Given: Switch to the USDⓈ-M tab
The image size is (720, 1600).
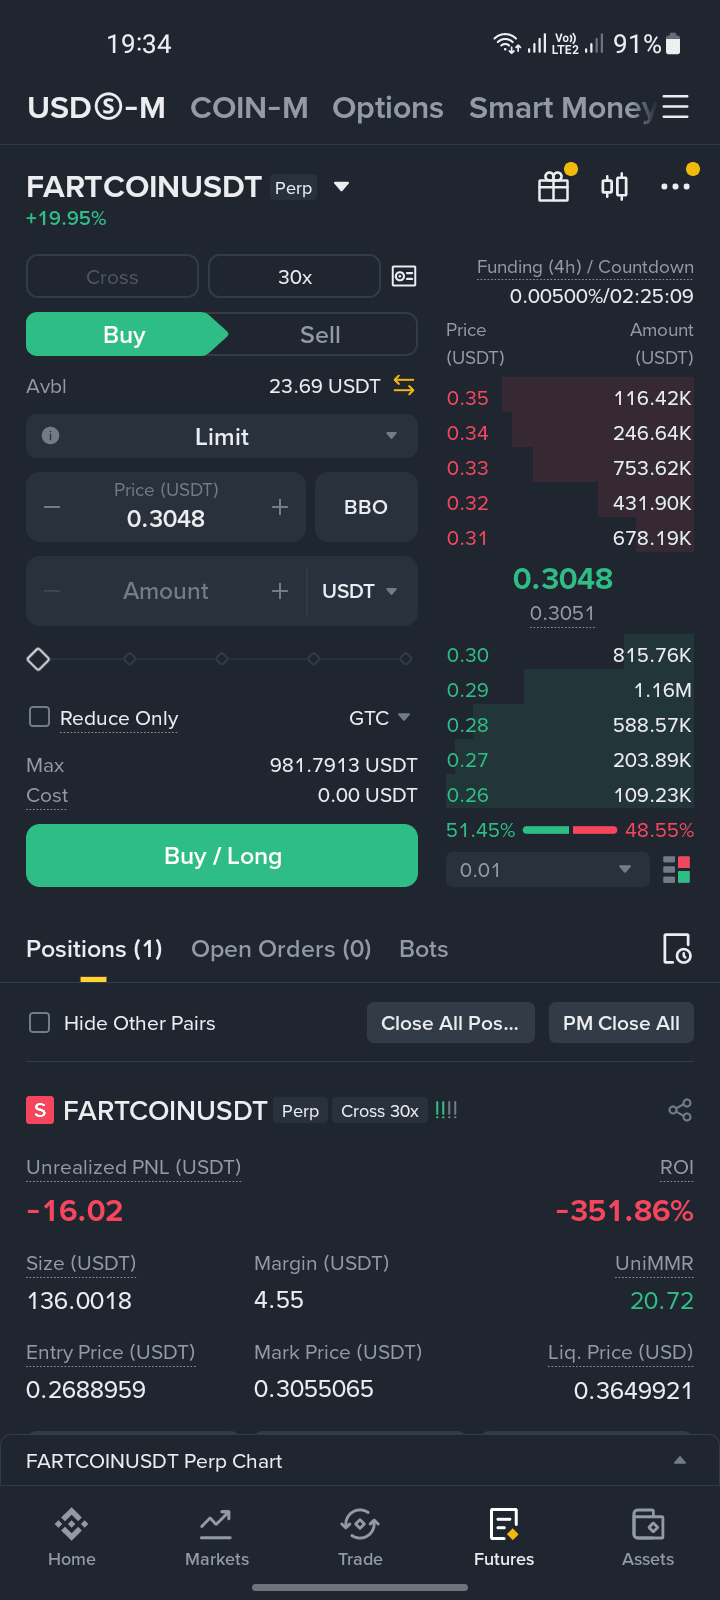Looking at the screenshot, I should (x=97, y=107).
